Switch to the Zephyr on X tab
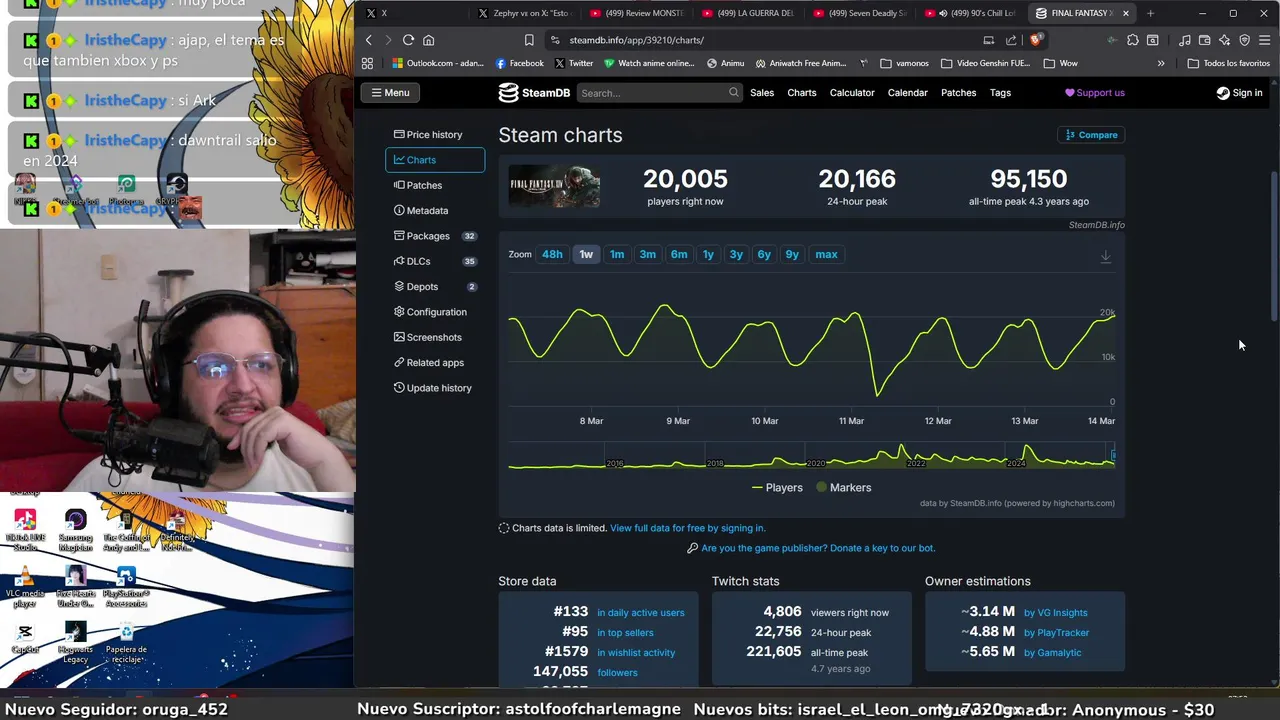 pos(523,13)
